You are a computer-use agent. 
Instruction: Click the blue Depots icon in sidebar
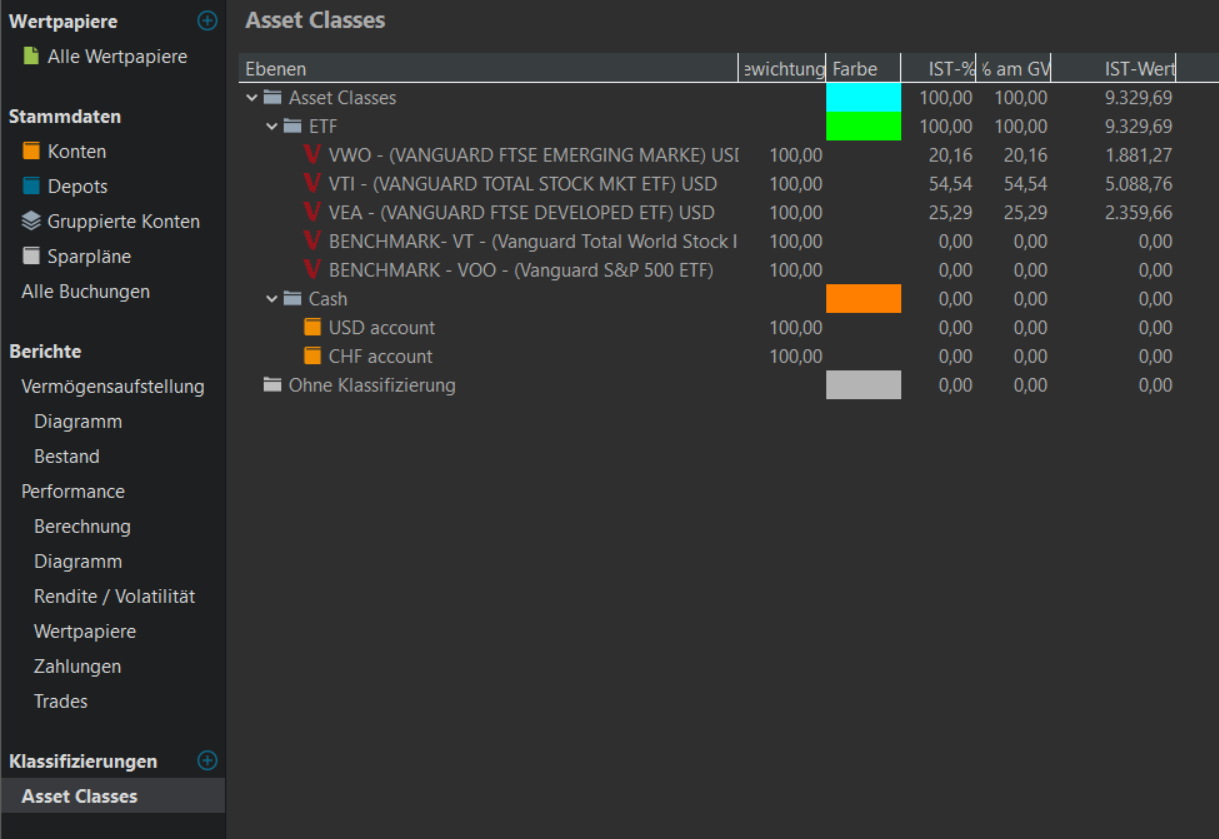31,187
